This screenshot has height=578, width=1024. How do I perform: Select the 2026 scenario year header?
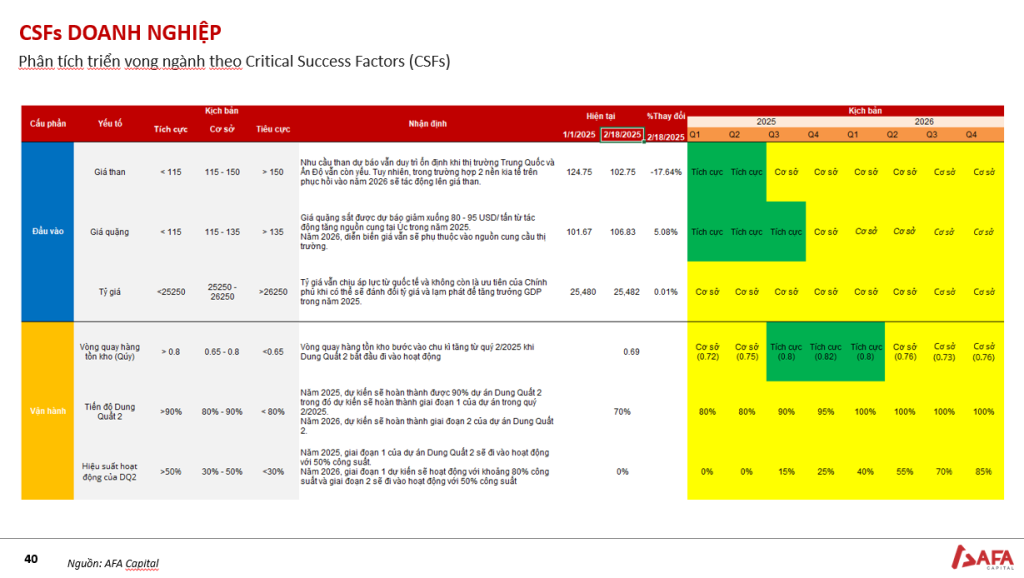tap(924, 121)
